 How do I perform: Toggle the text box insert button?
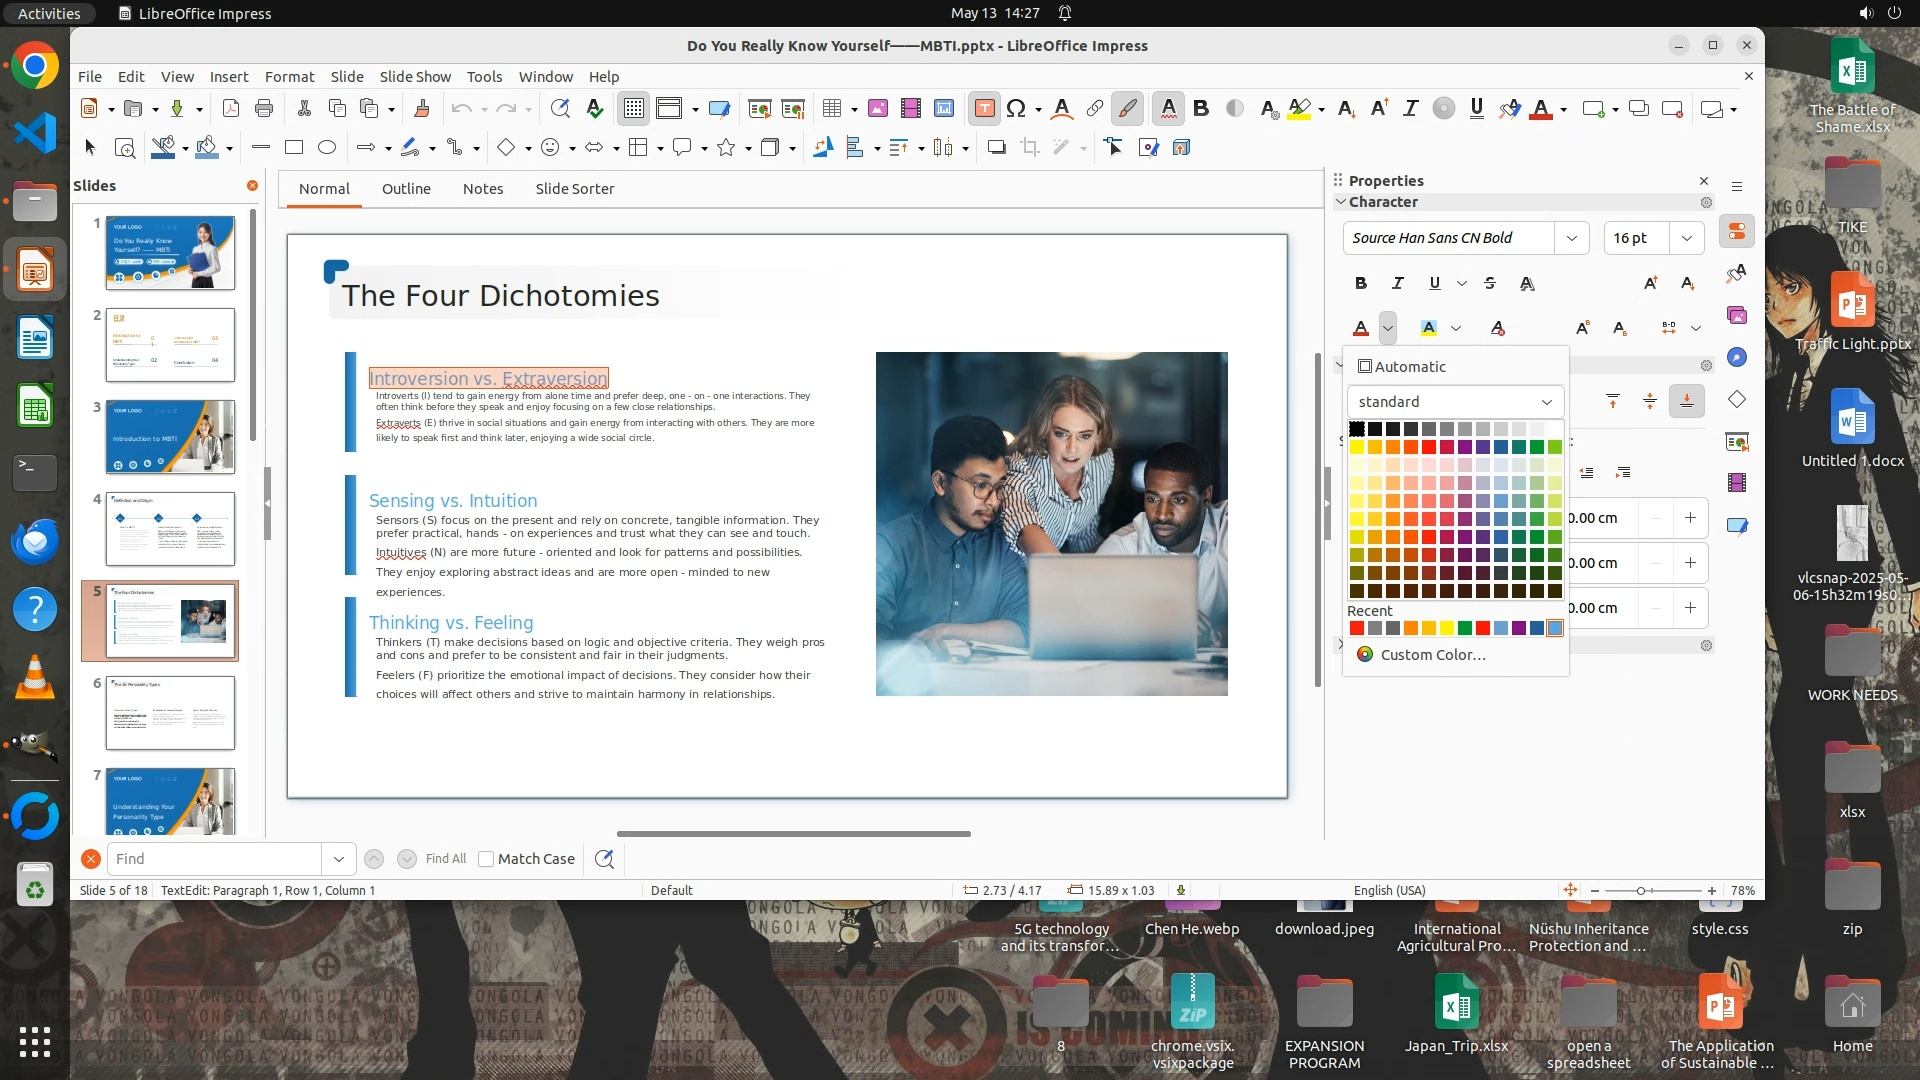coord(984,108)
